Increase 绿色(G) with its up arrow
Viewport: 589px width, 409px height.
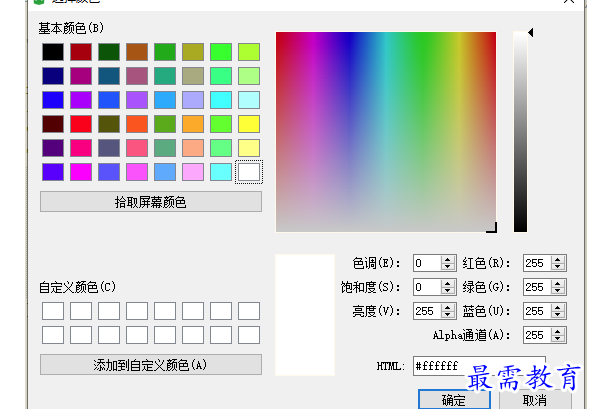click(558, 284)
